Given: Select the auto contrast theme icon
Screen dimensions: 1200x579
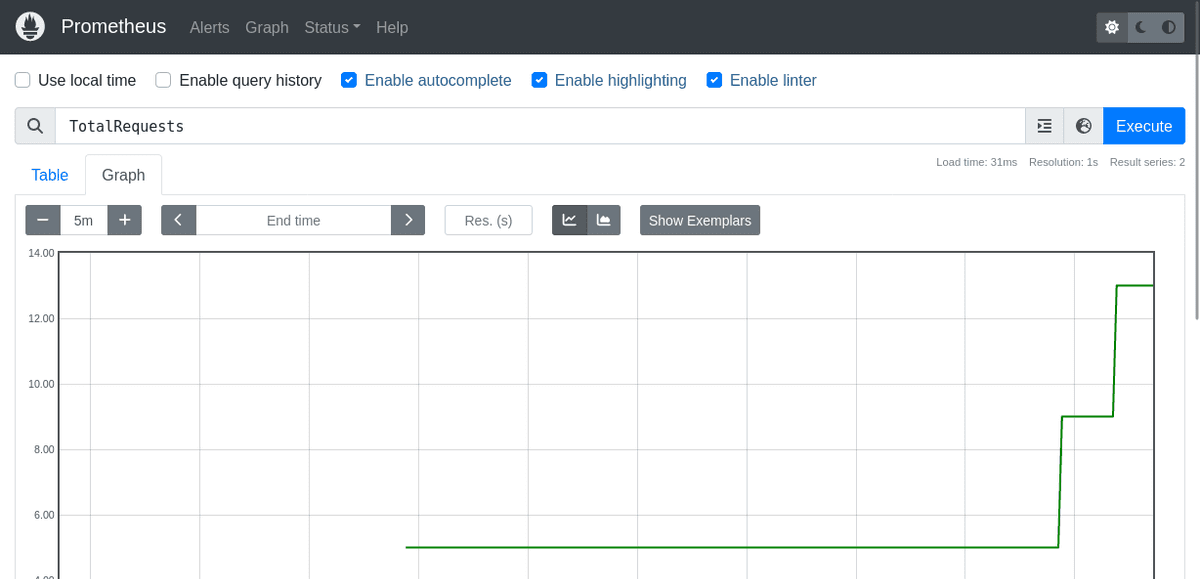Looking at the screenshot, I should click(x=1168, y=28).
